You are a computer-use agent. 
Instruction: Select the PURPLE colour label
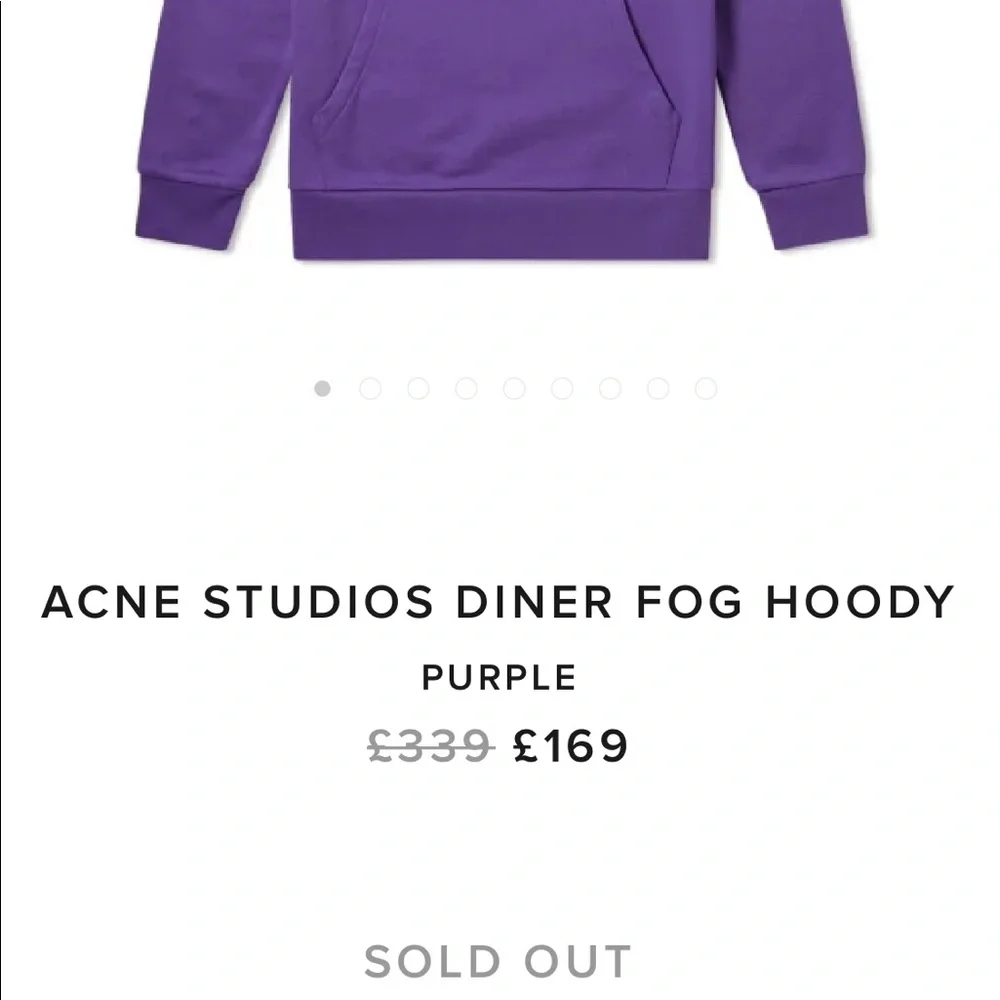[498, 677]
